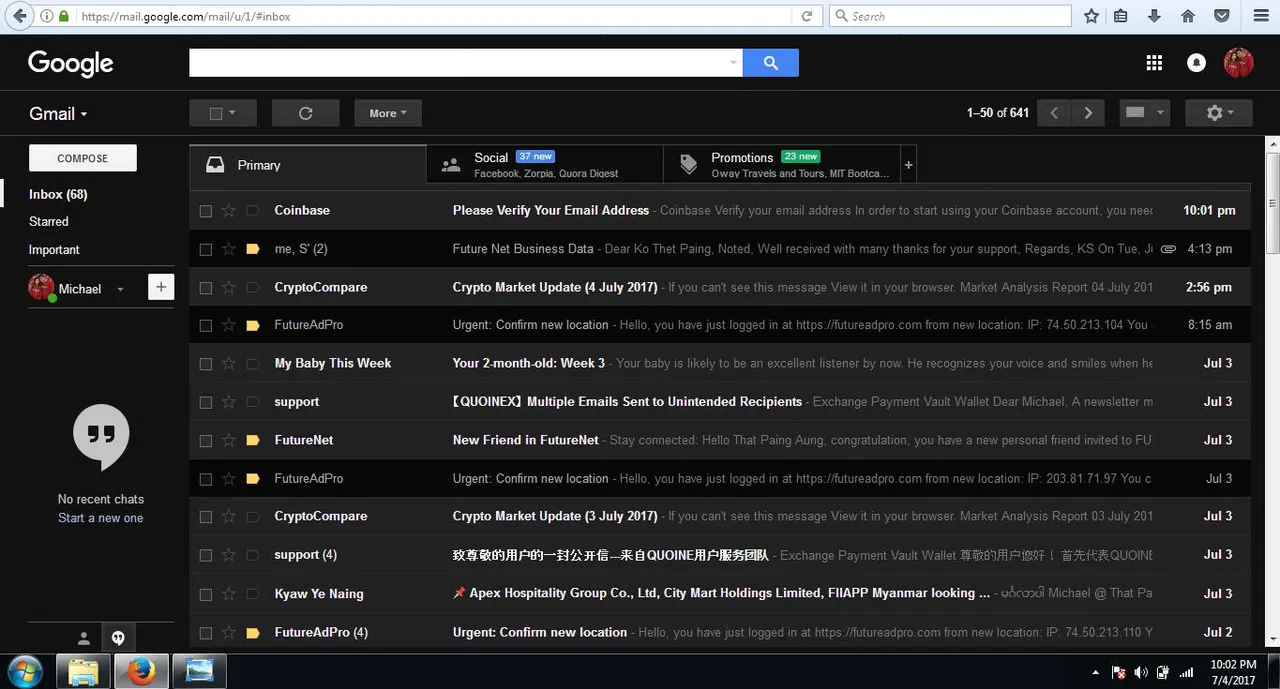Click the taskbar clock showing 10:02 PM
1280x689 pixels.
pyautogui.click(x=1233, y=672)
